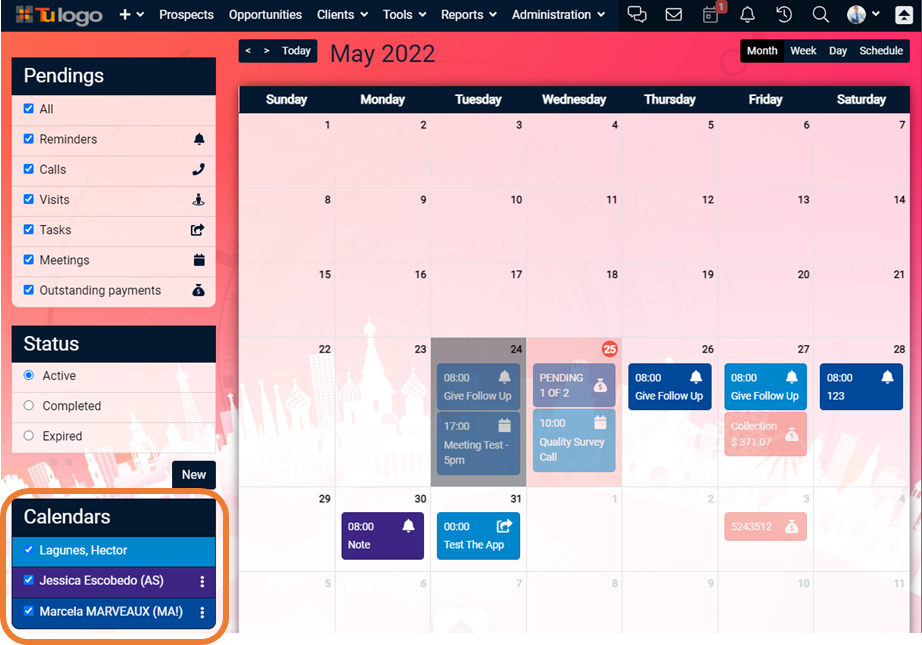Click bell icon on the Note reminder

click(409, 526)
